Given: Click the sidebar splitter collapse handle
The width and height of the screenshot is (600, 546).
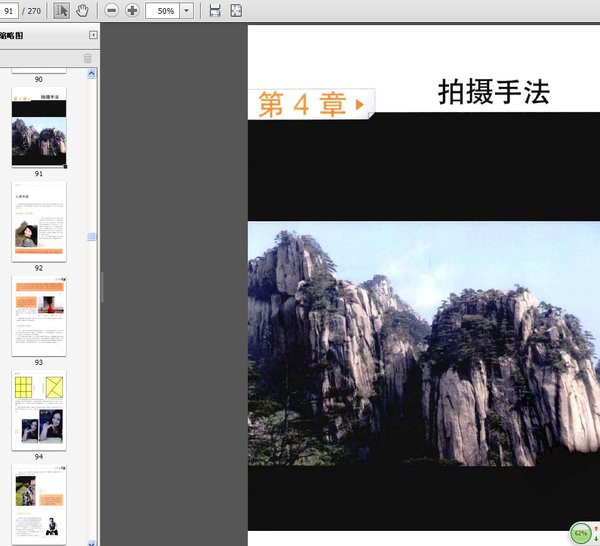Looking at the screenshot, I should click(x=100, y=288).
